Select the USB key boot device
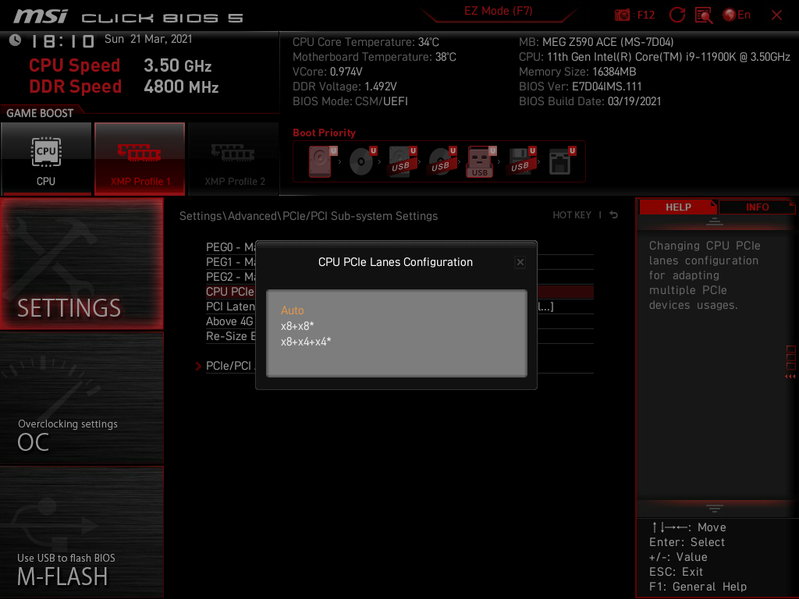 coord(481,161)
